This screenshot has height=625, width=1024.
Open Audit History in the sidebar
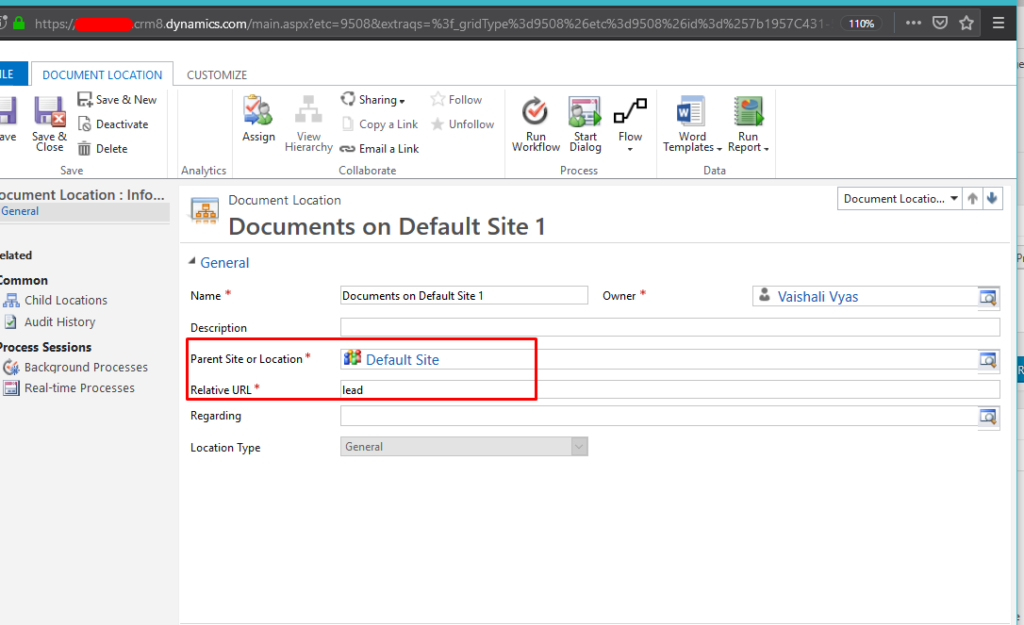[x=59, y=322]
